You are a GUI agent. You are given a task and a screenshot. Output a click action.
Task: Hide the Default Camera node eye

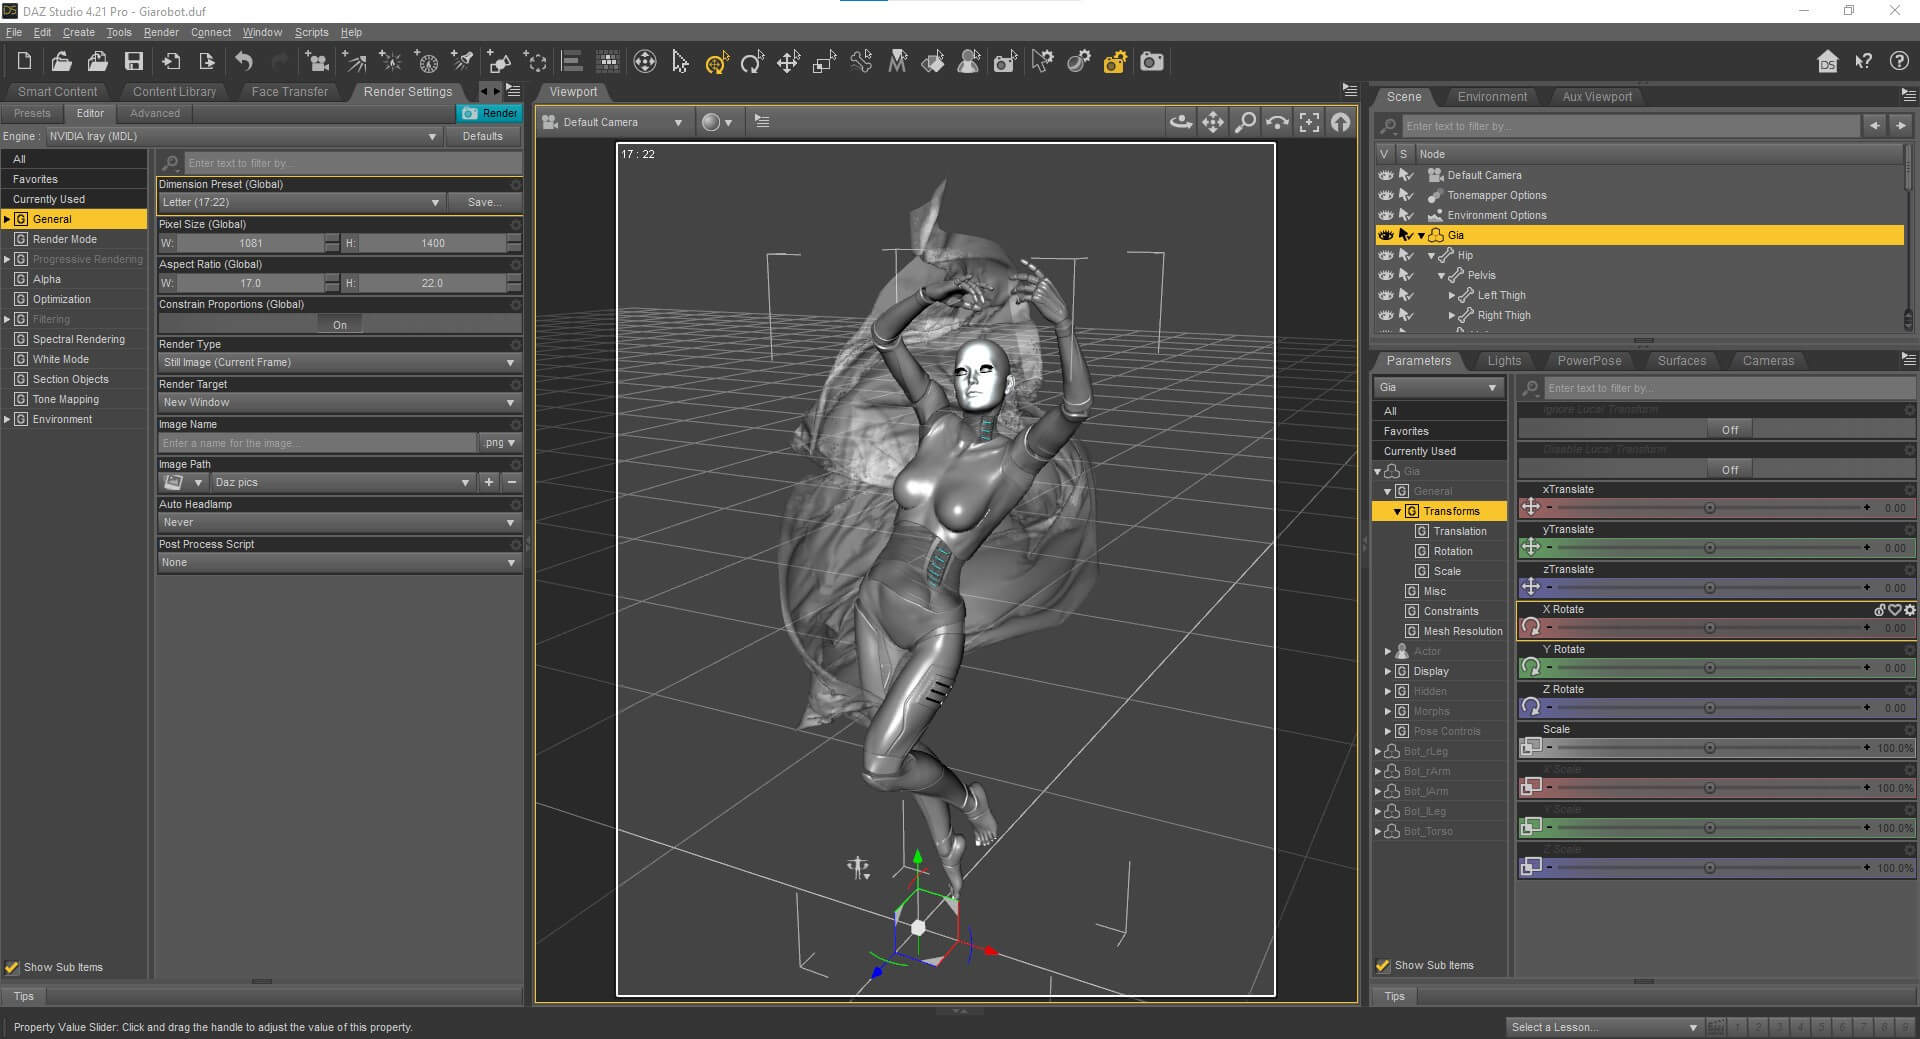(x=1386, y=175)
